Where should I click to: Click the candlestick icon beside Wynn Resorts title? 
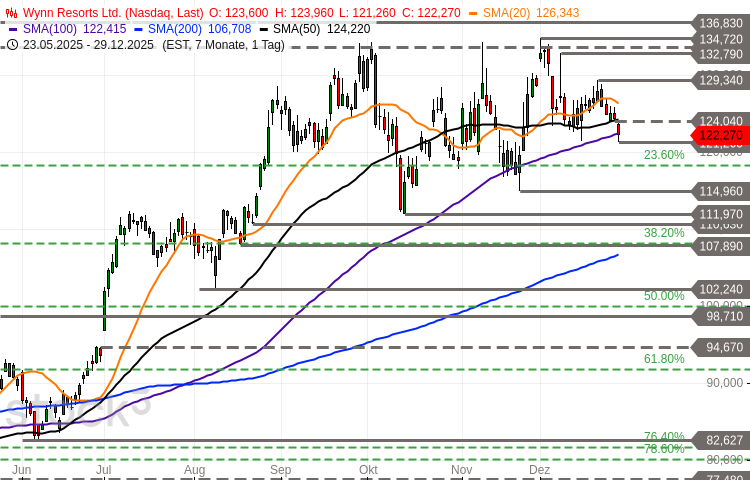11,13
